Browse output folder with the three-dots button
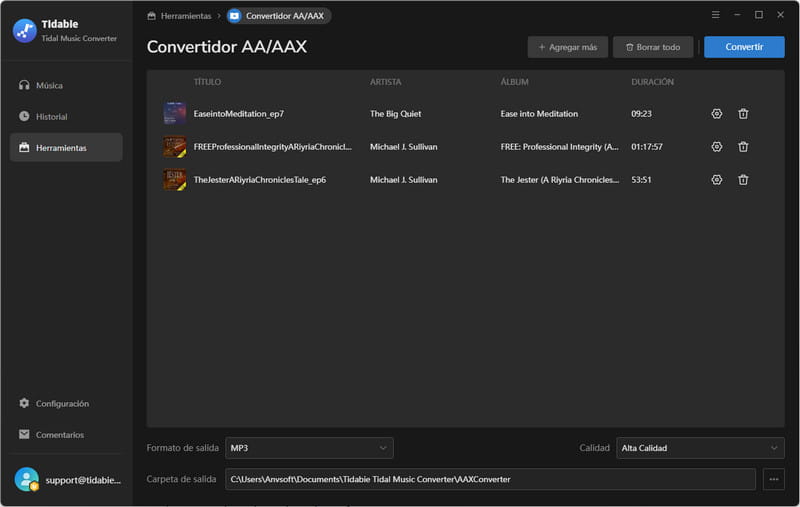800x507 pixels. [773, 479]
